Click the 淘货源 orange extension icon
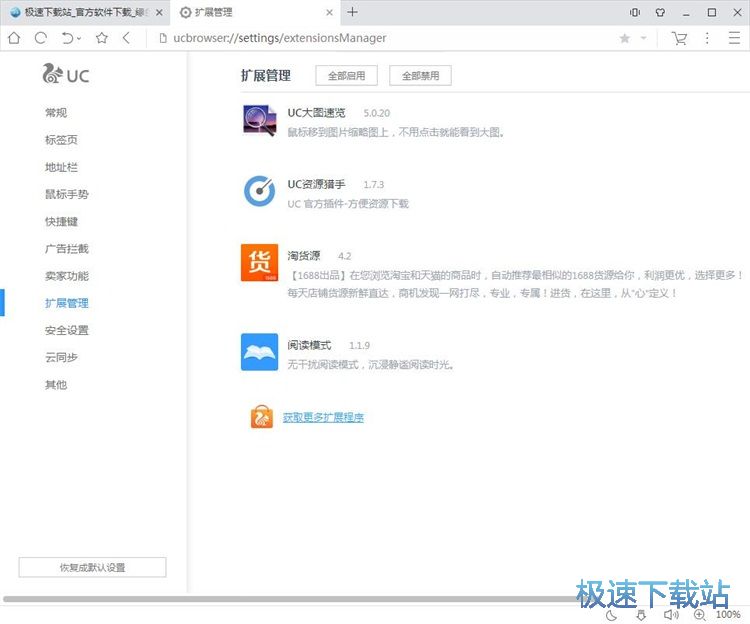This screenshot has height=624, width=750. pos(260,263)
